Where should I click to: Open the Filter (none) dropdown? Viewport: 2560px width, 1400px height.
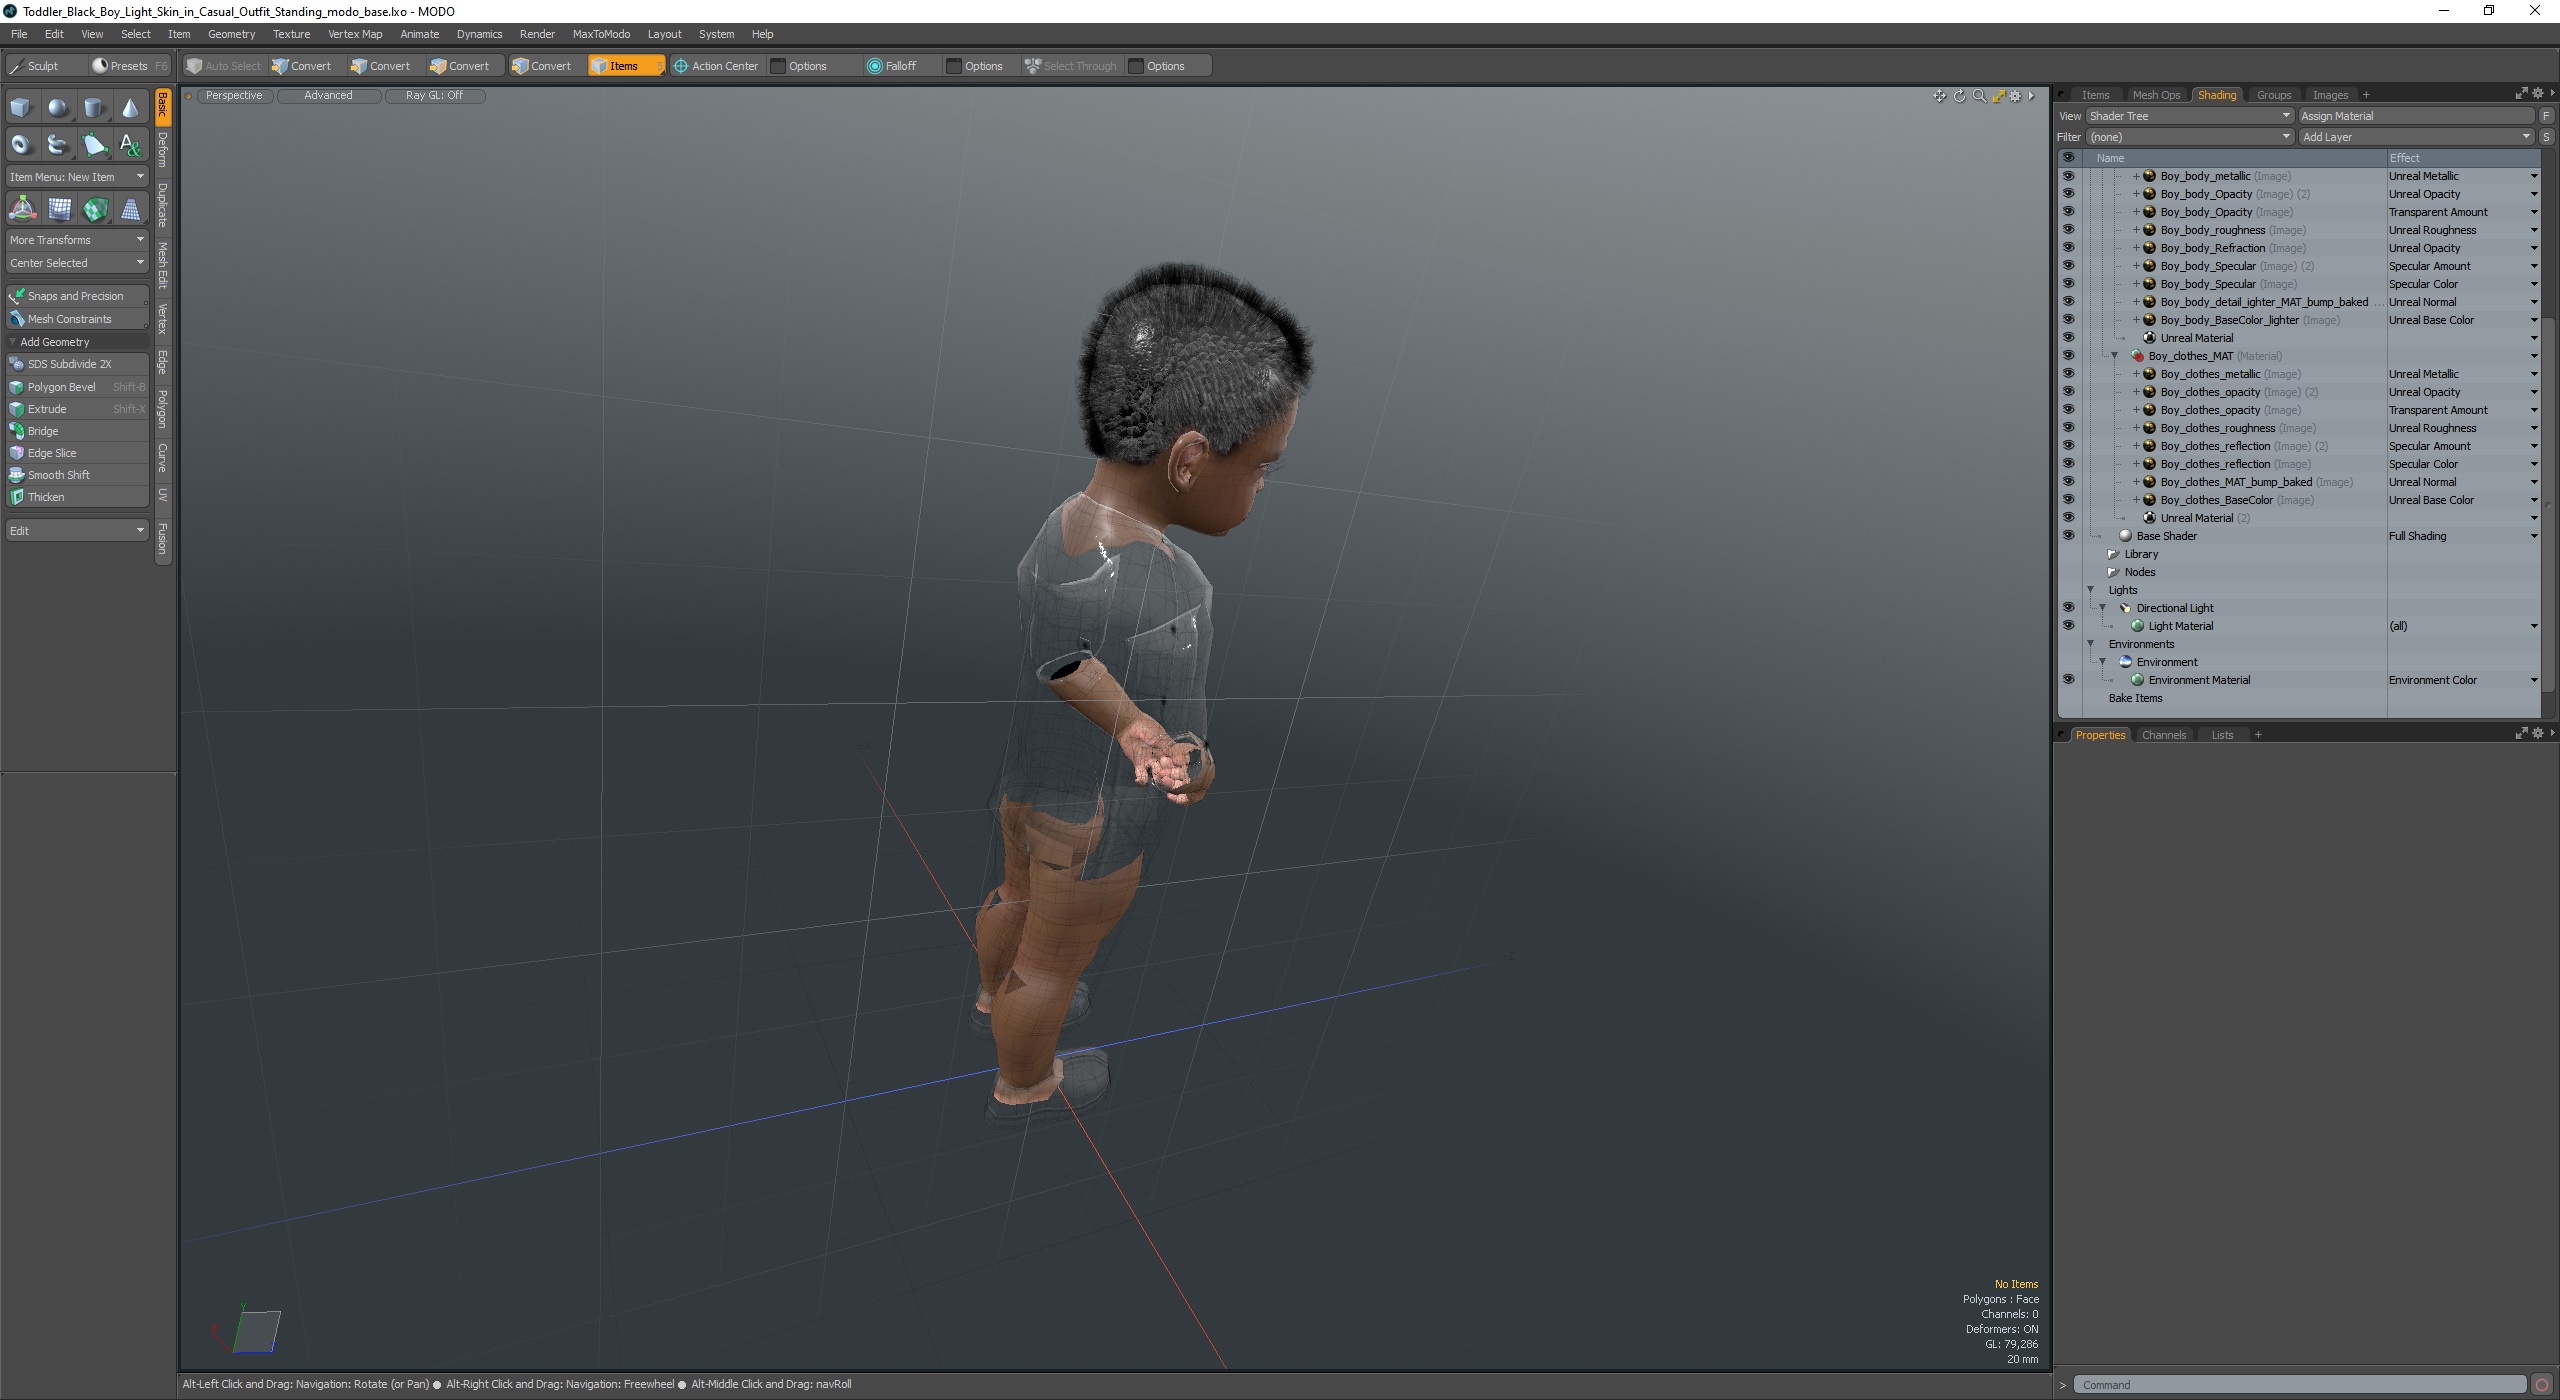click(x=2189, y=137)
